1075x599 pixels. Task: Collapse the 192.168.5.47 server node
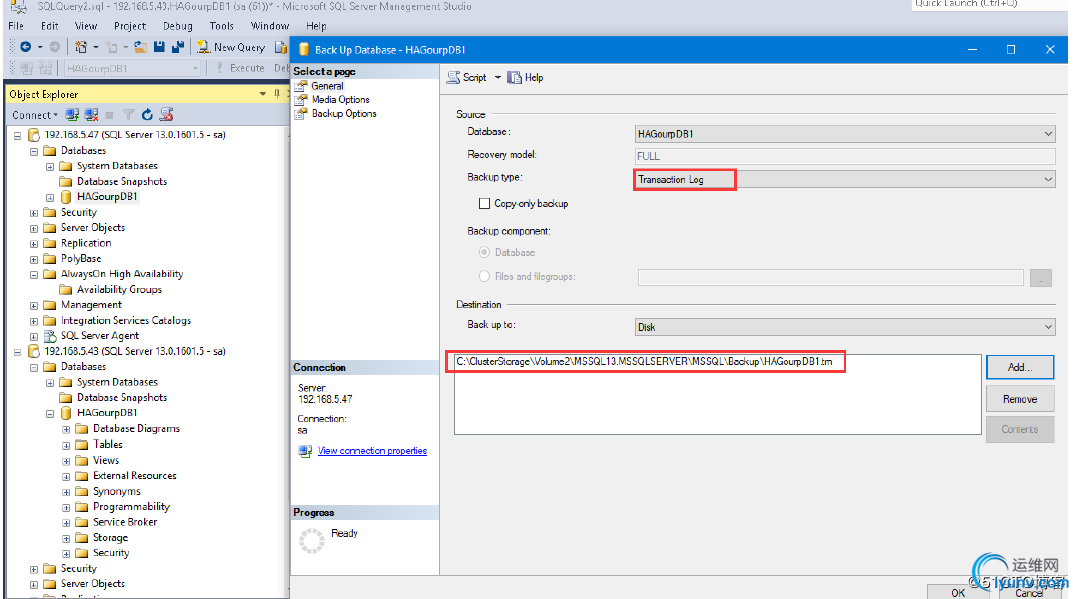(18, 136)
